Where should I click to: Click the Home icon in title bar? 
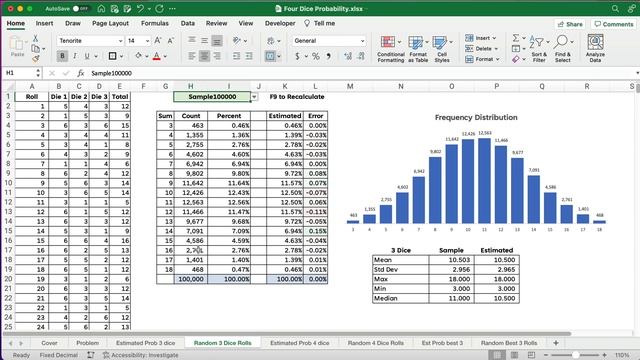click(x=101, y=9)
